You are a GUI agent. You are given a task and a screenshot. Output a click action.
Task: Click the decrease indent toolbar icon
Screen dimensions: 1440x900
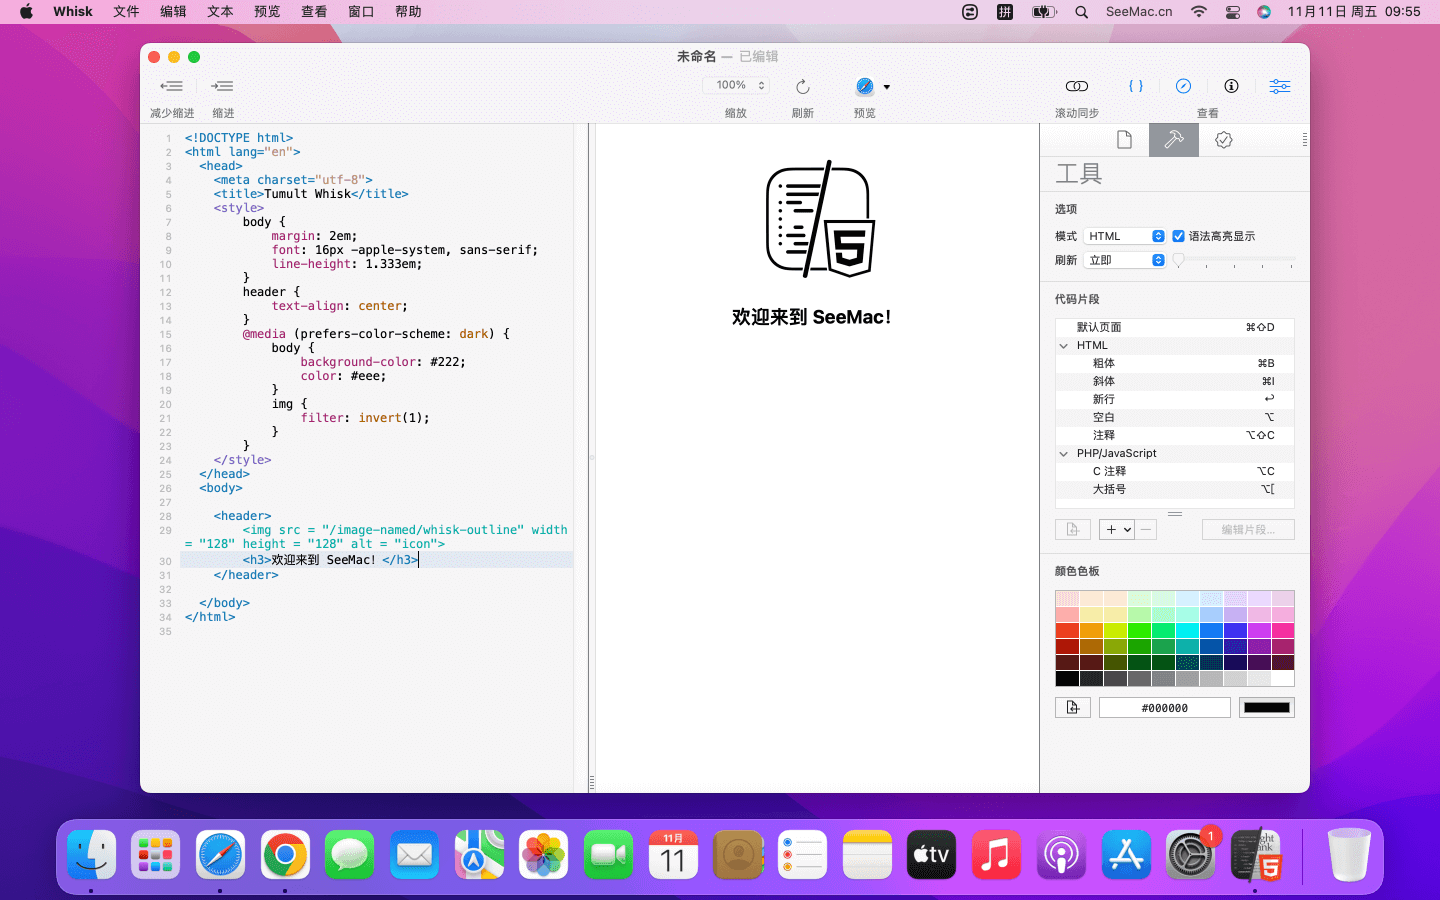pos(171,87)
